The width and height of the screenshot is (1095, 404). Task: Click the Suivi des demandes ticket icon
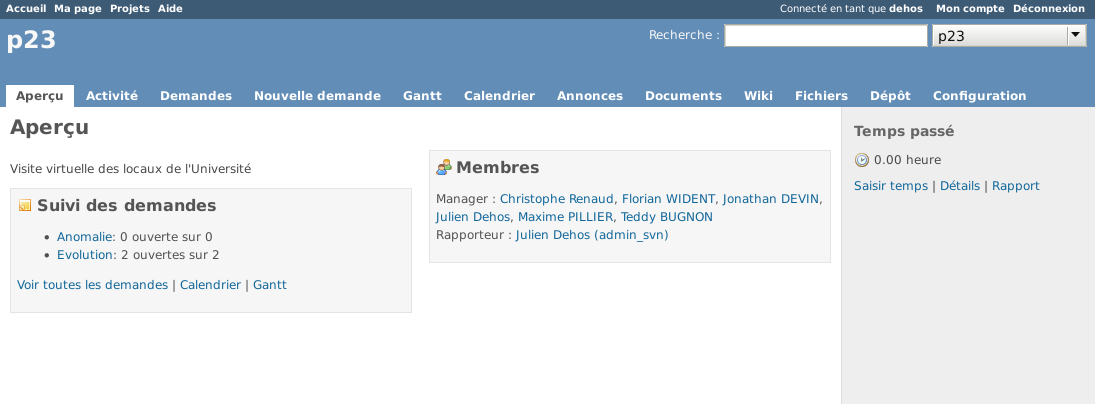click(x=25, y=205)
